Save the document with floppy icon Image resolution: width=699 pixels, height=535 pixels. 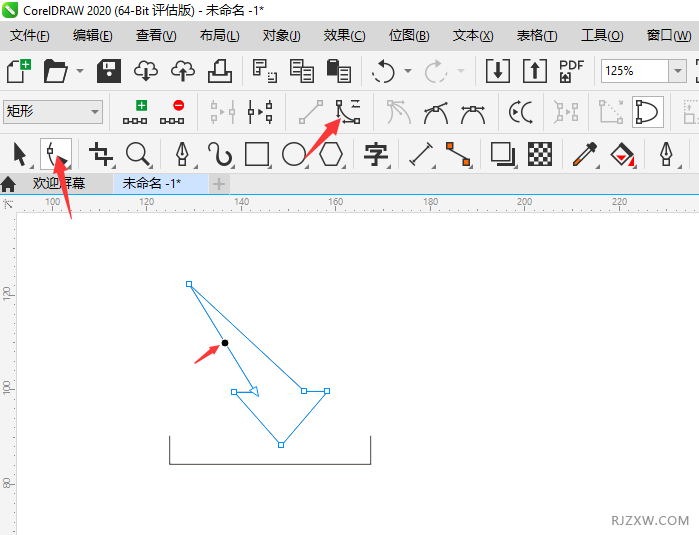109,71
